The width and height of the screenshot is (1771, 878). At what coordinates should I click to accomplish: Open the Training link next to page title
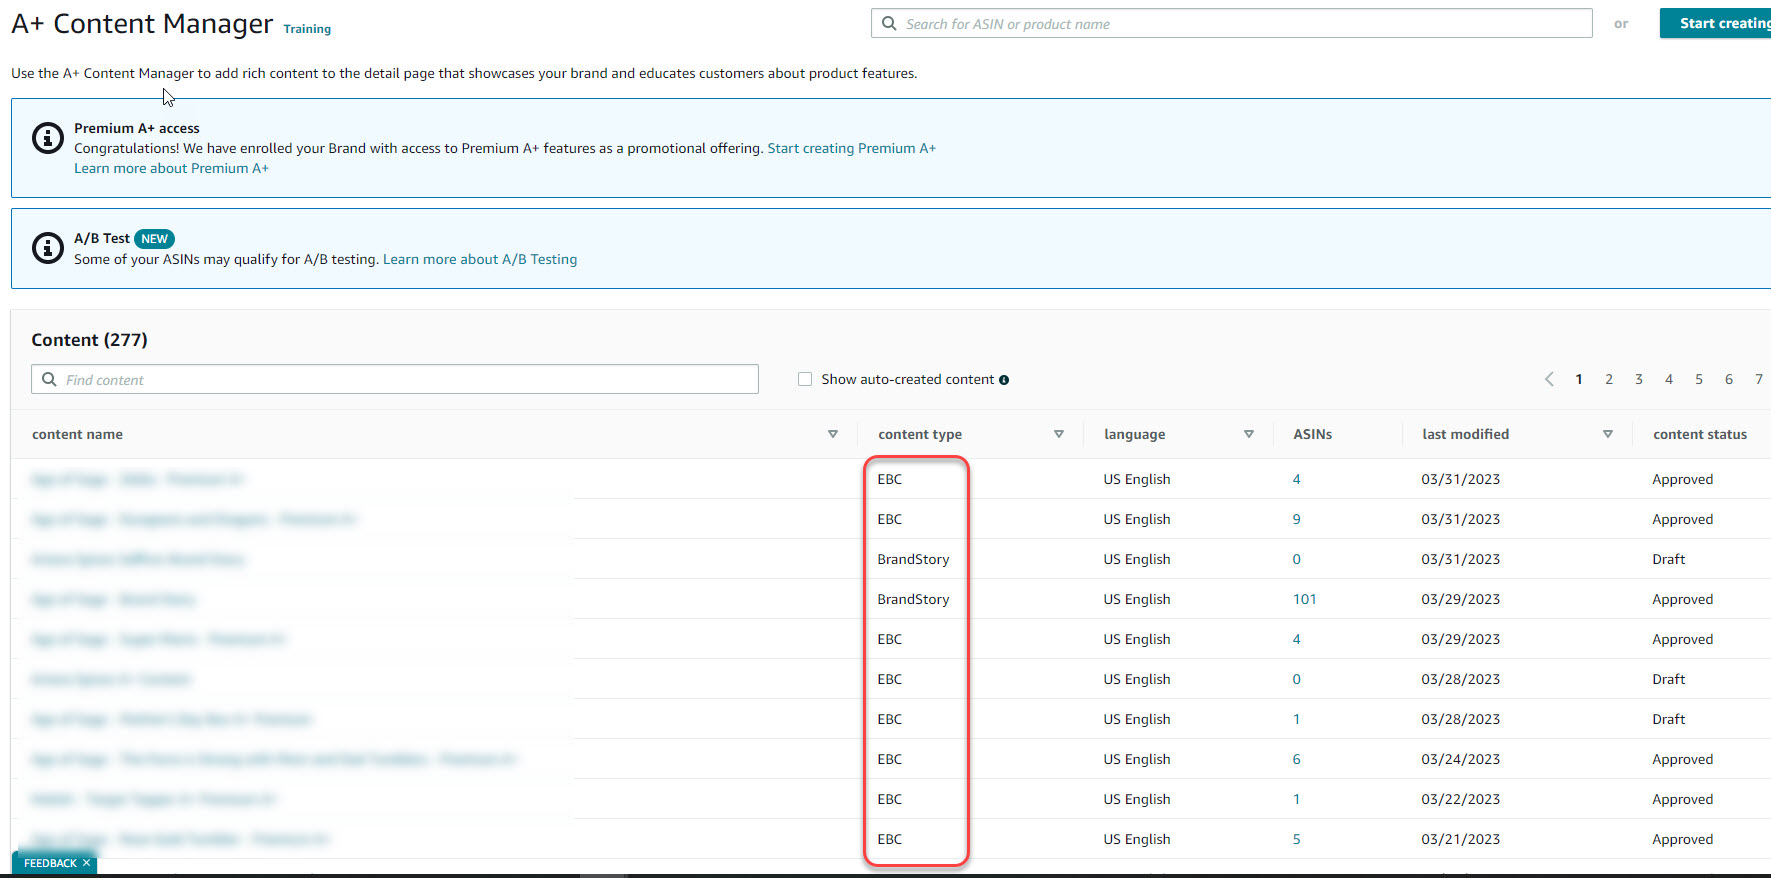point(307,29)
